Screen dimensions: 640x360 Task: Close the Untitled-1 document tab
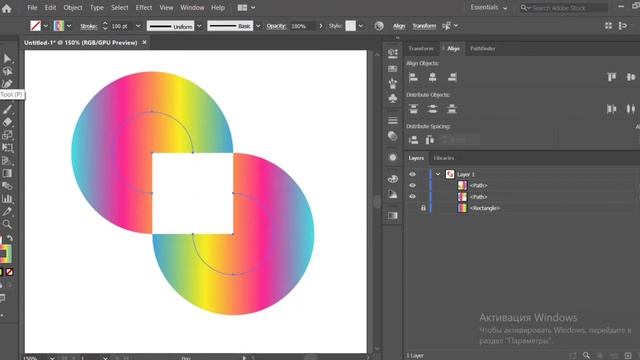coord(144,42)
